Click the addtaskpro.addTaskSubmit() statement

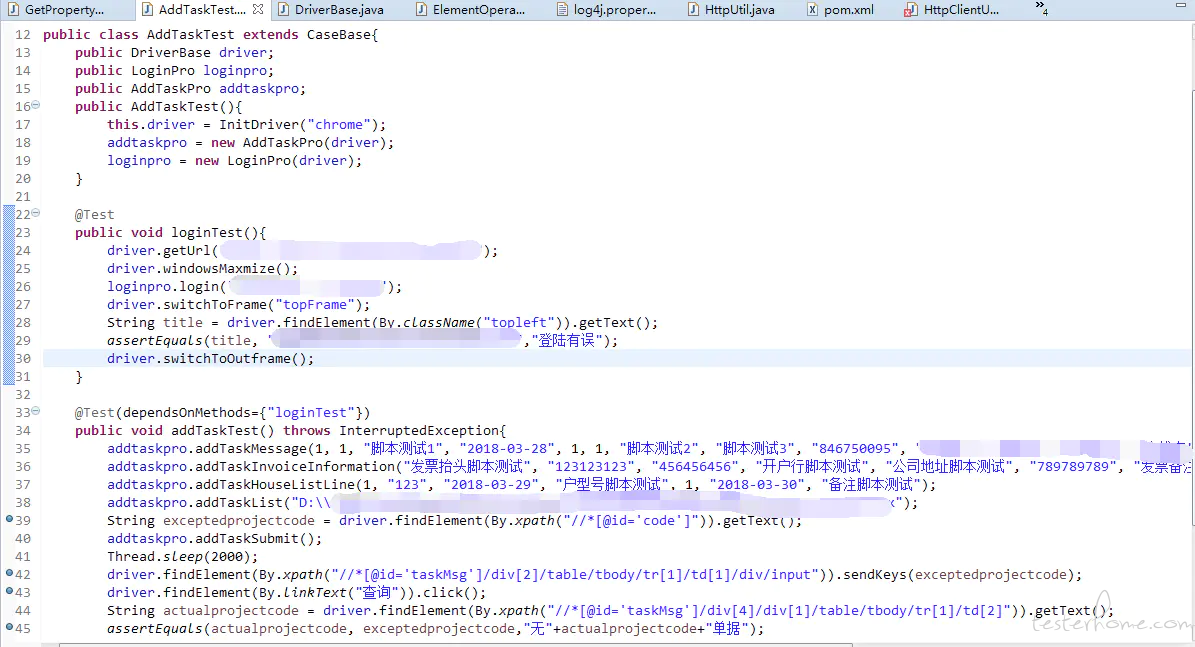(214, 539)
